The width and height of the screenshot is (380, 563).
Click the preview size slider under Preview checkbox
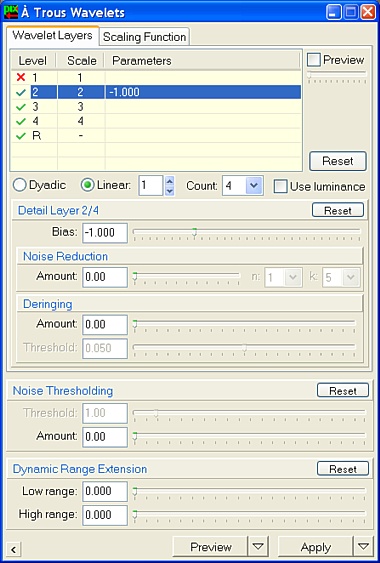click(337, 76)
